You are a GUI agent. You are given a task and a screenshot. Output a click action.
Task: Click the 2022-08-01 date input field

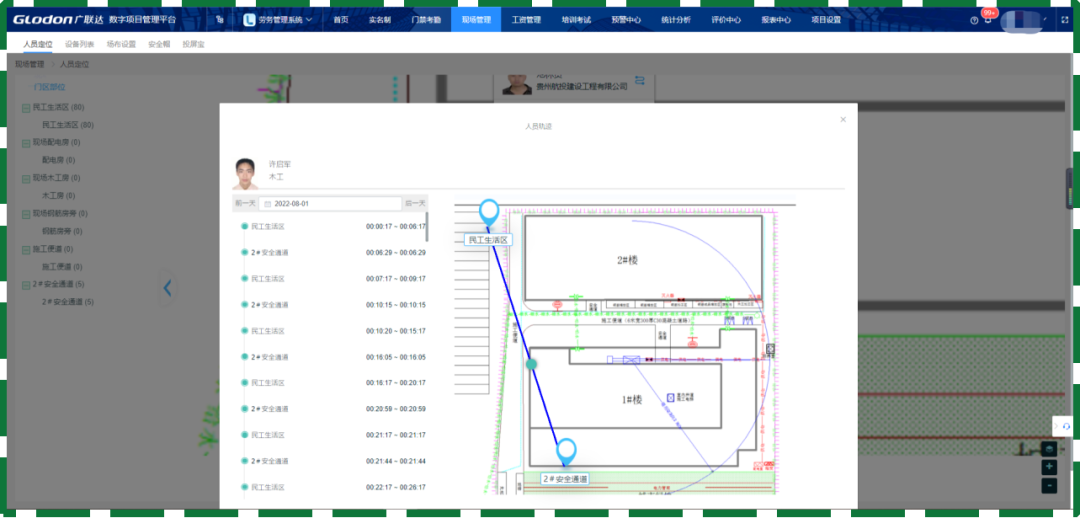tap(331, 204)
